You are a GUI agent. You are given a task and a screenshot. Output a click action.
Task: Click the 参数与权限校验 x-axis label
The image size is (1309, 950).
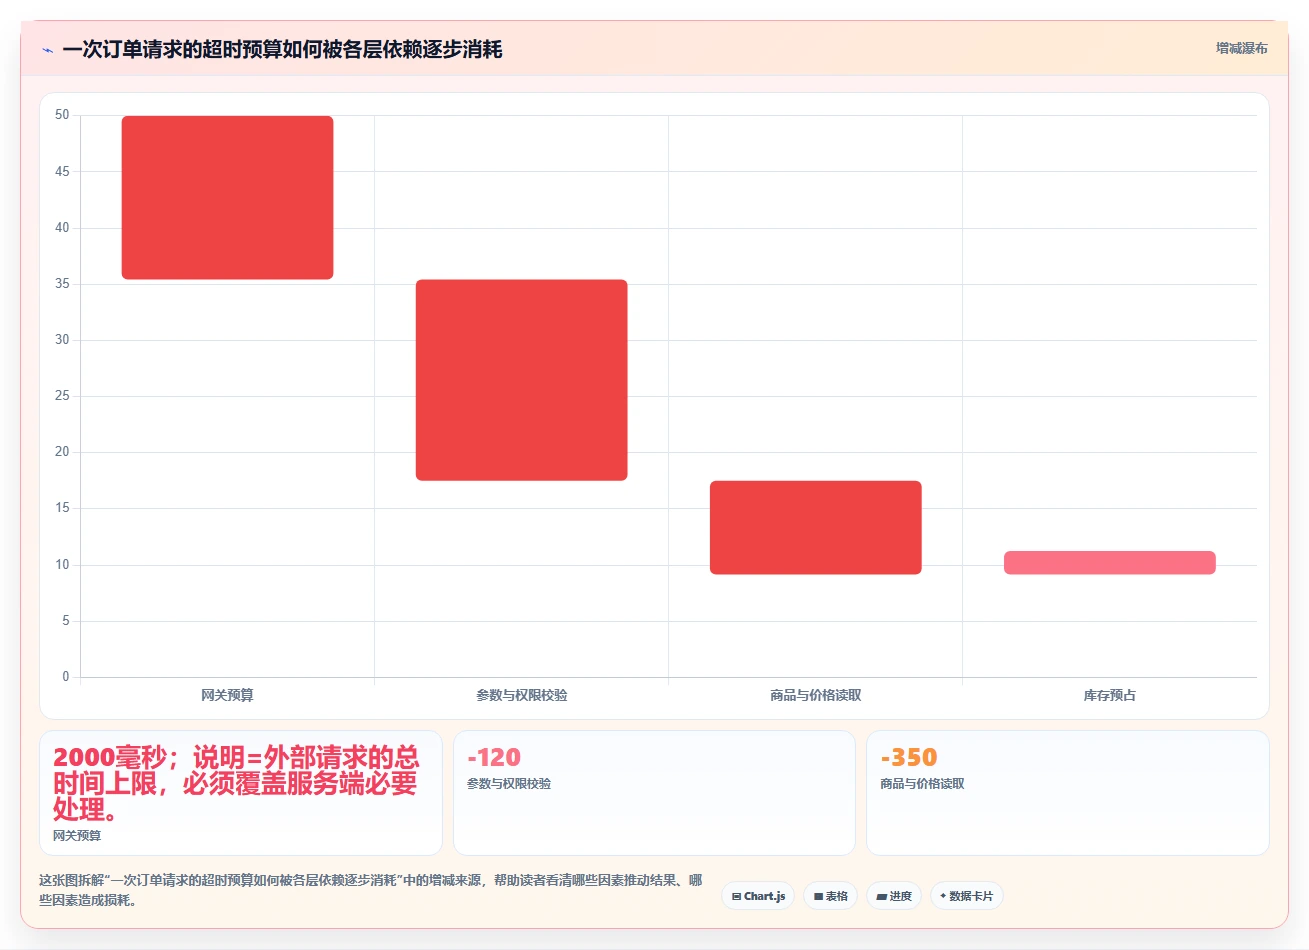(521, 695)
